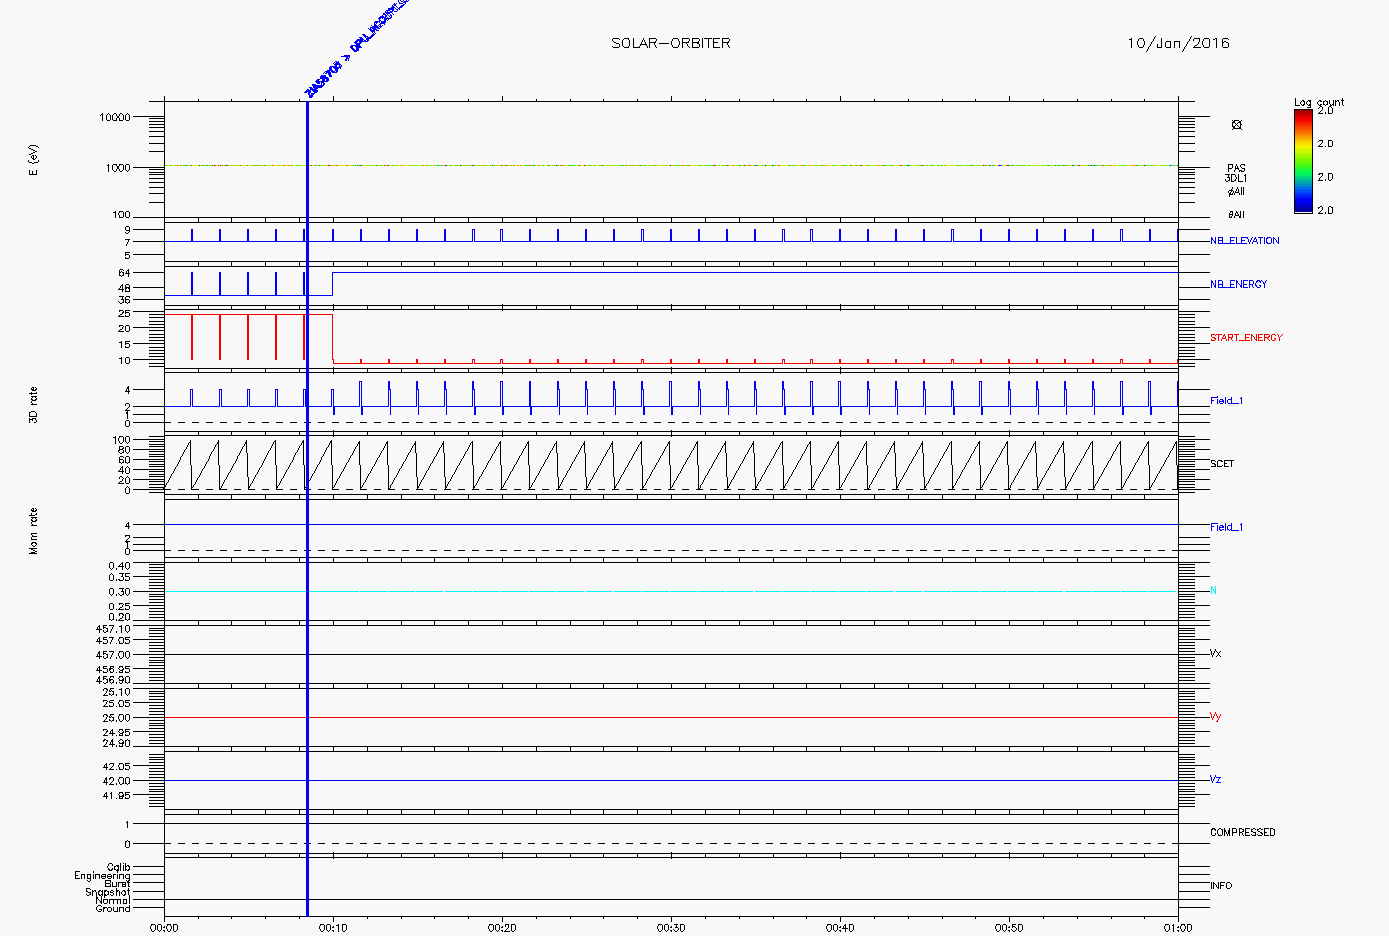1389x936 pixels.
Task: Click the 25.00 tick on the Vy axis
Action: (116, 718)
